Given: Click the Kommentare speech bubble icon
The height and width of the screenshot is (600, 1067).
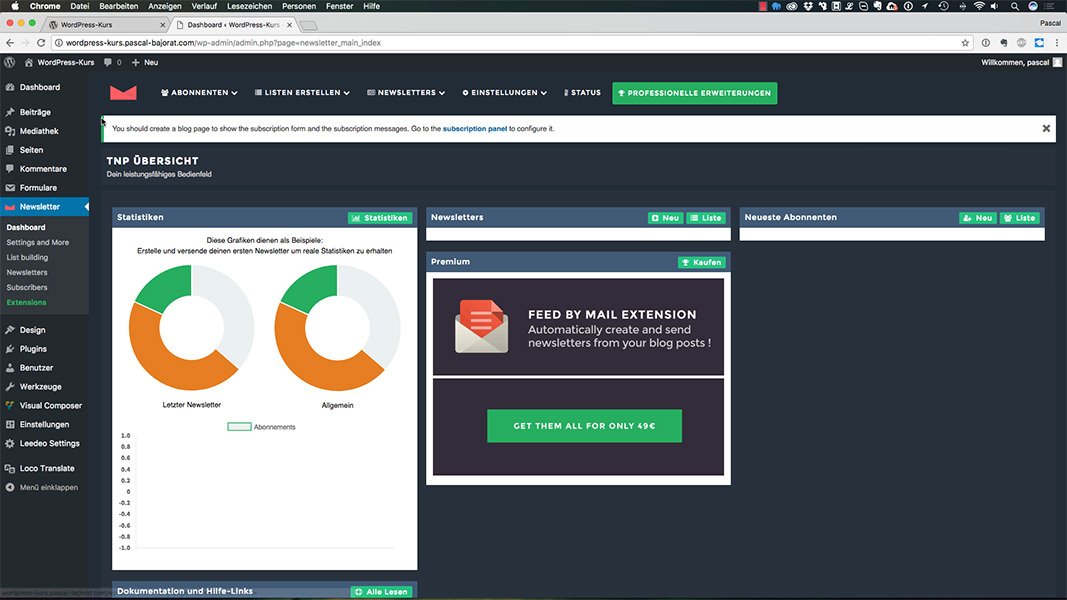Looking at the screenshot, I should pos(10,169).
